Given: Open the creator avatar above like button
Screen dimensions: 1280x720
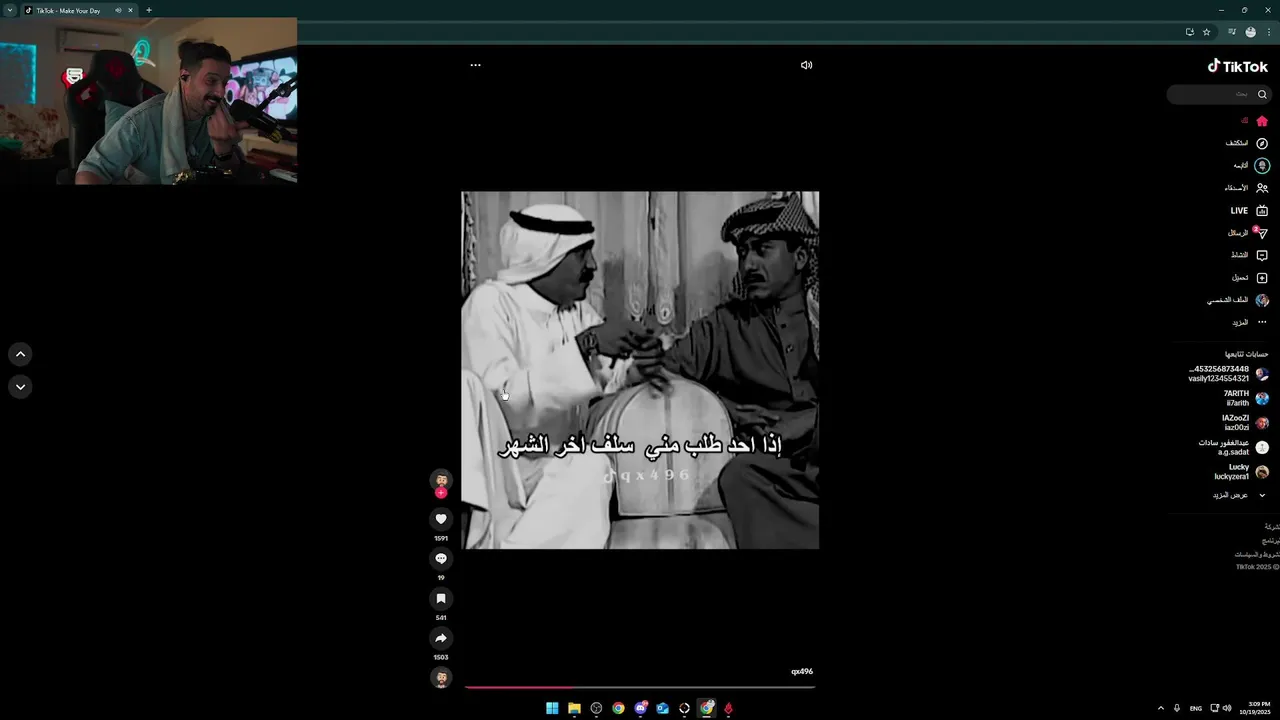Looking at the screenshot, I should (441, 480).
